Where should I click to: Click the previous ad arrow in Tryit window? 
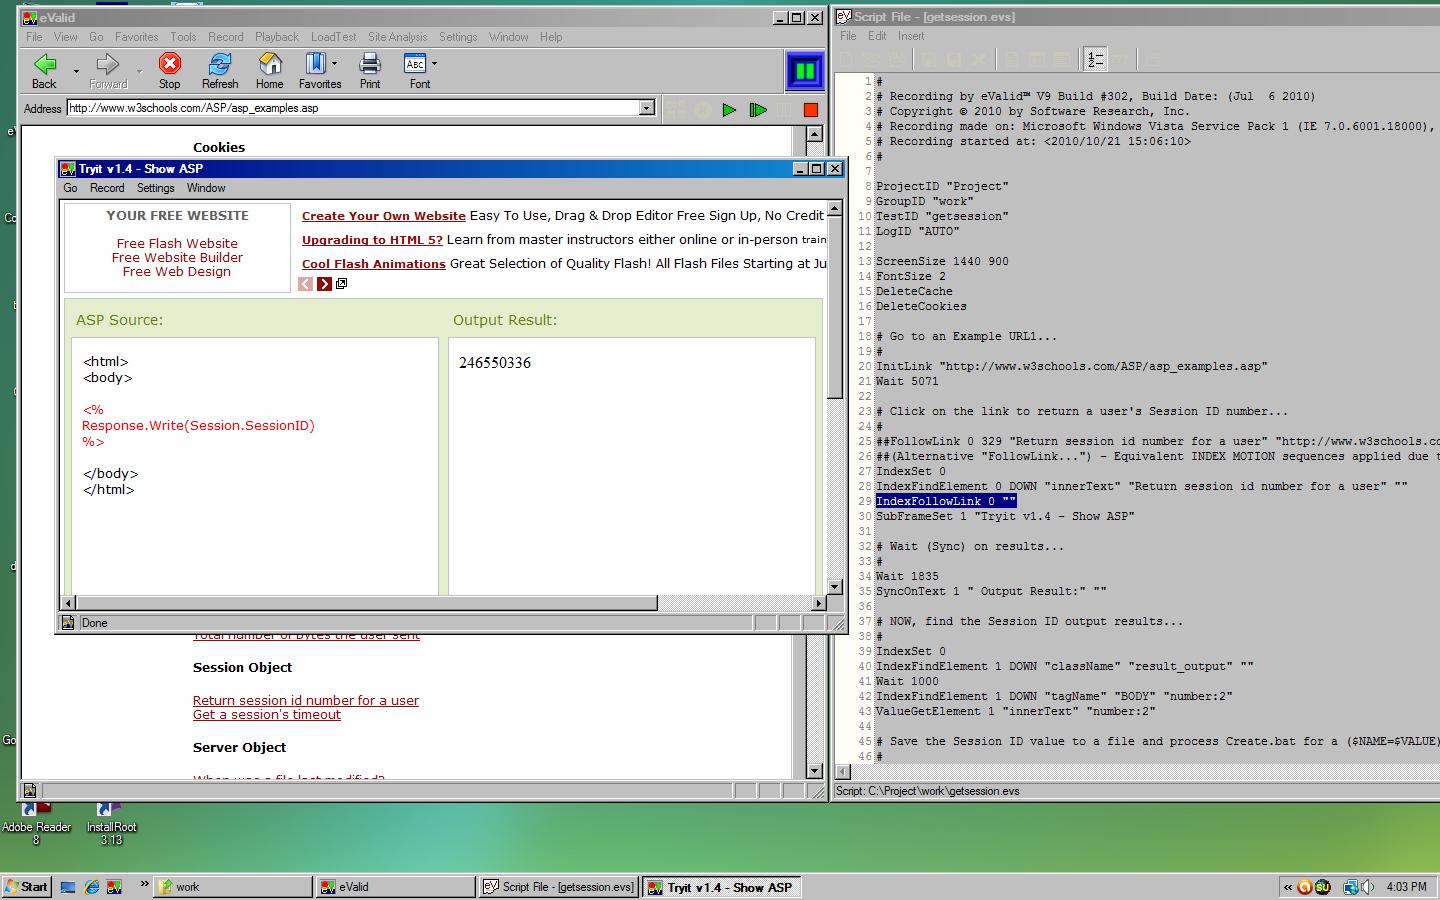(306, 284)
